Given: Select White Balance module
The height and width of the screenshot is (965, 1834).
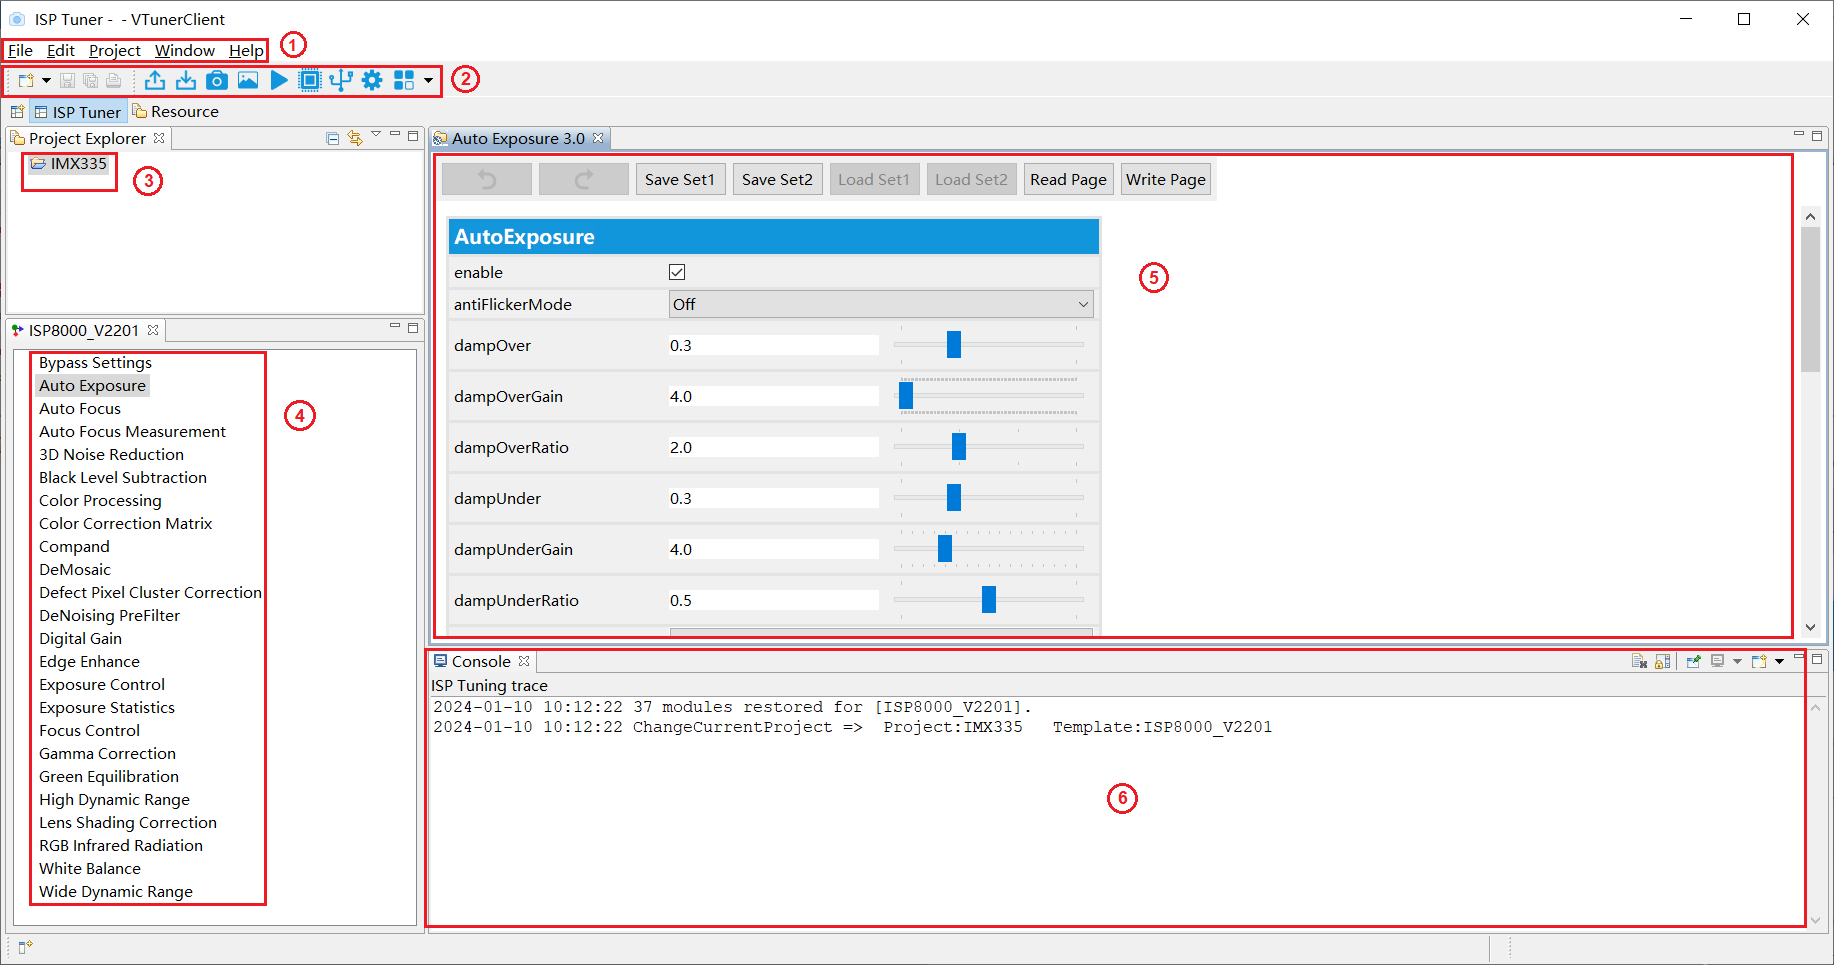Looking at the screenshot, I should (x=90, y=869).
